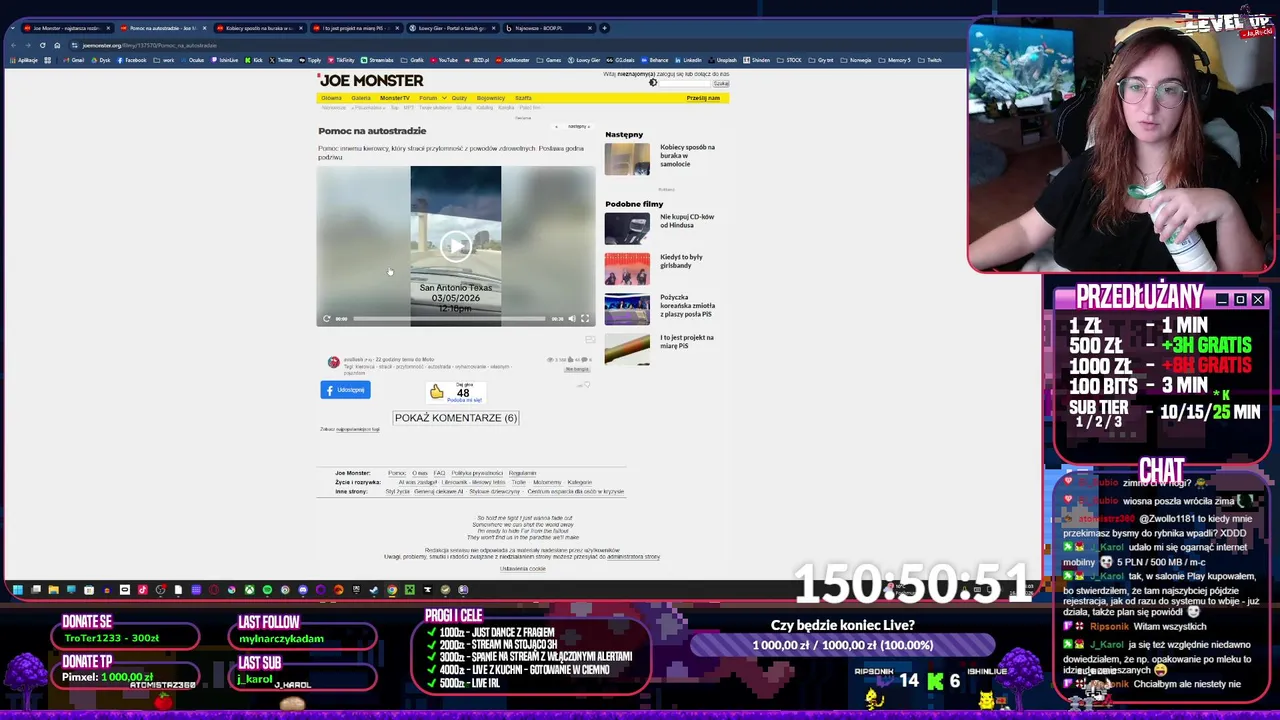This screenshot has width=1280, height=720.
Task: Click the replay icon in video controls
Action: coord(326,319)
